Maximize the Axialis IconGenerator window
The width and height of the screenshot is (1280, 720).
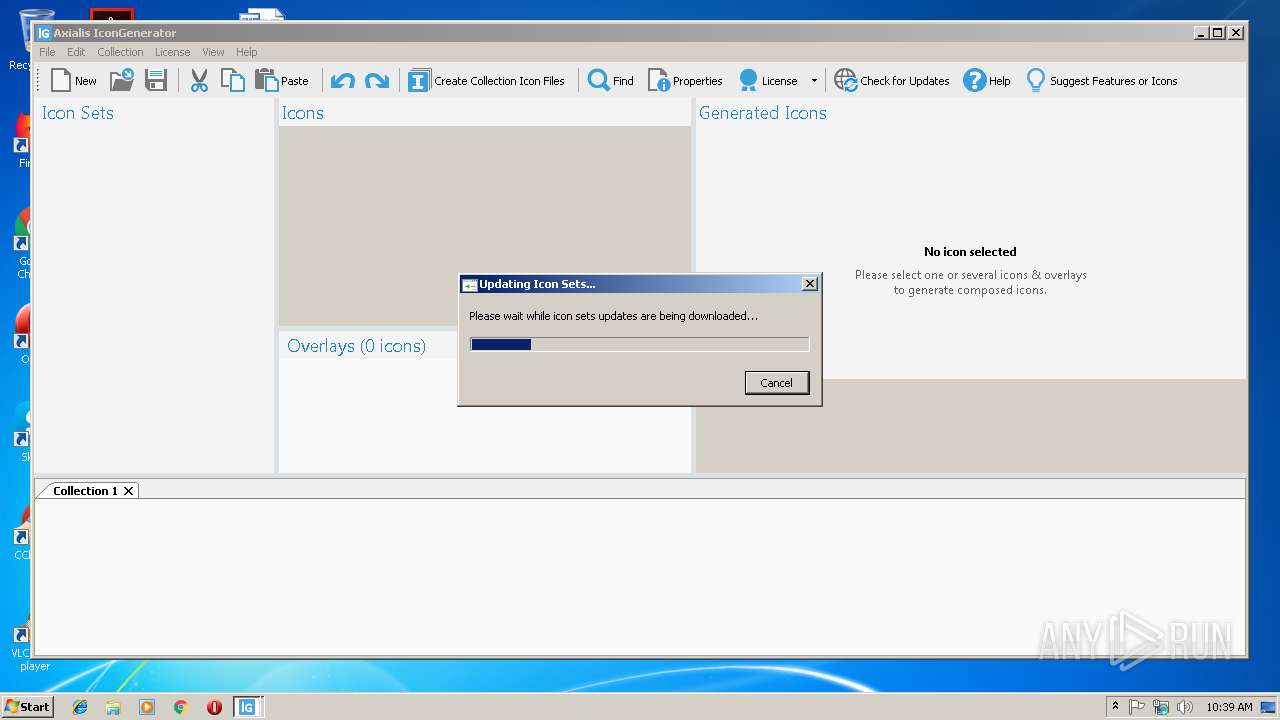coord(1217,33)
